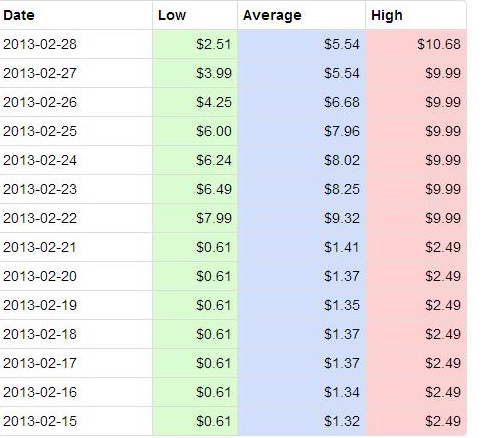
Task: Click the High column header
Action: tap(416, 15)
